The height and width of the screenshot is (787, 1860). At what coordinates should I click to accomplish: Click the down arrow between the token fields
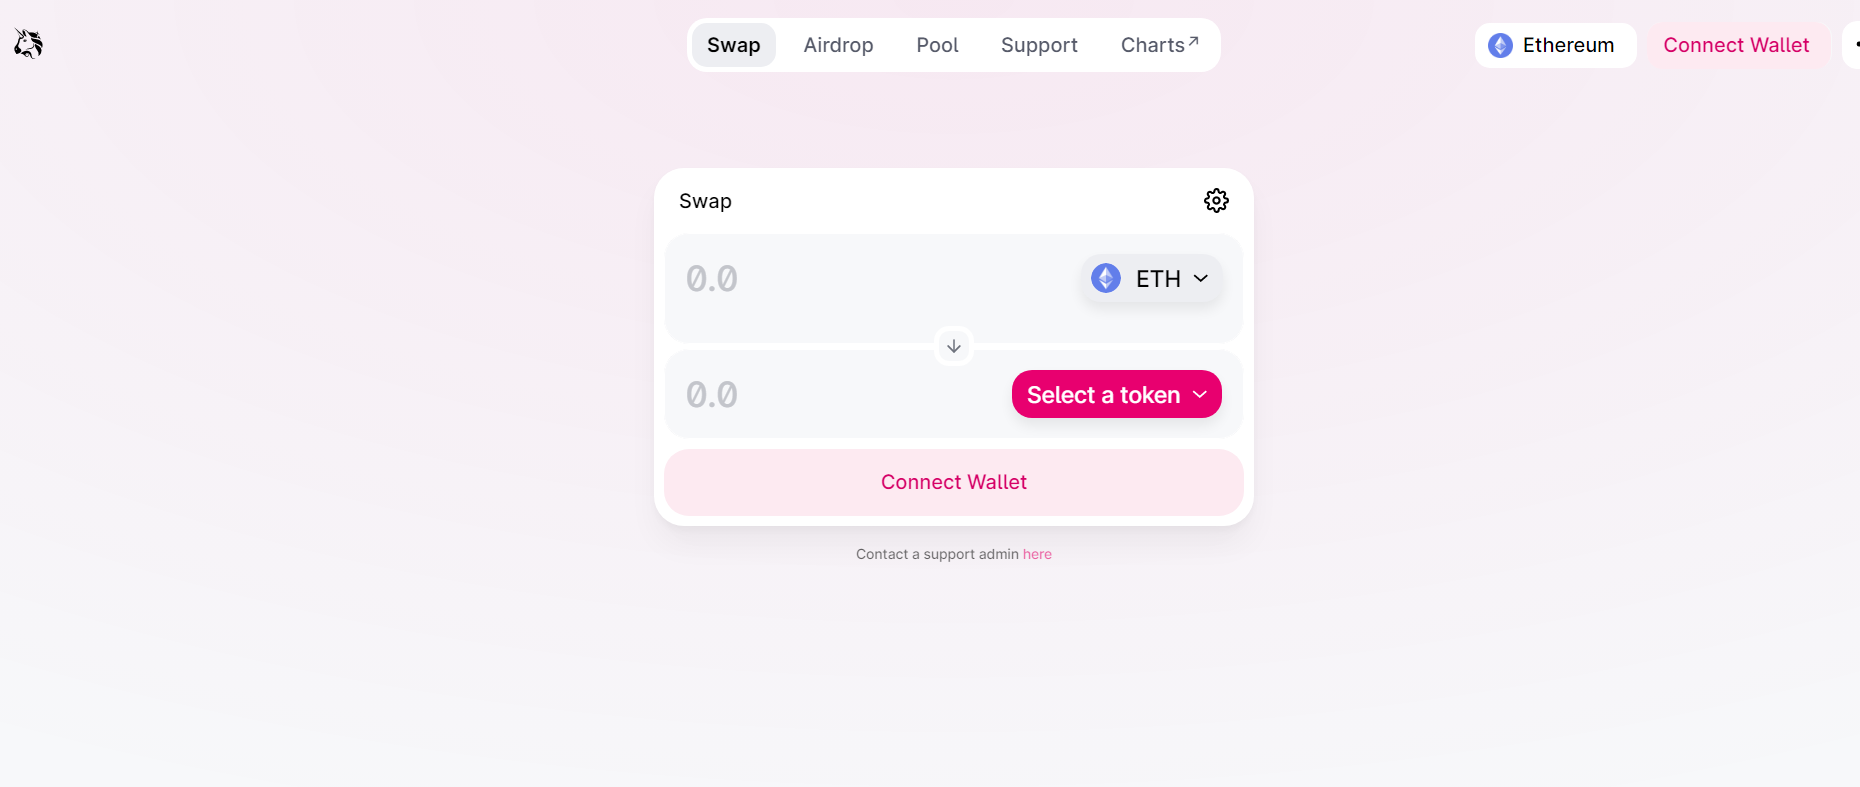954,346
